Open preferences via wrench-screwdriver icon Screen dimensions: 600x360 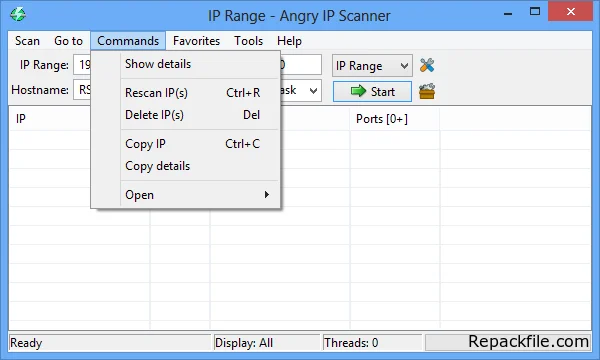click(x=427, y=65)
